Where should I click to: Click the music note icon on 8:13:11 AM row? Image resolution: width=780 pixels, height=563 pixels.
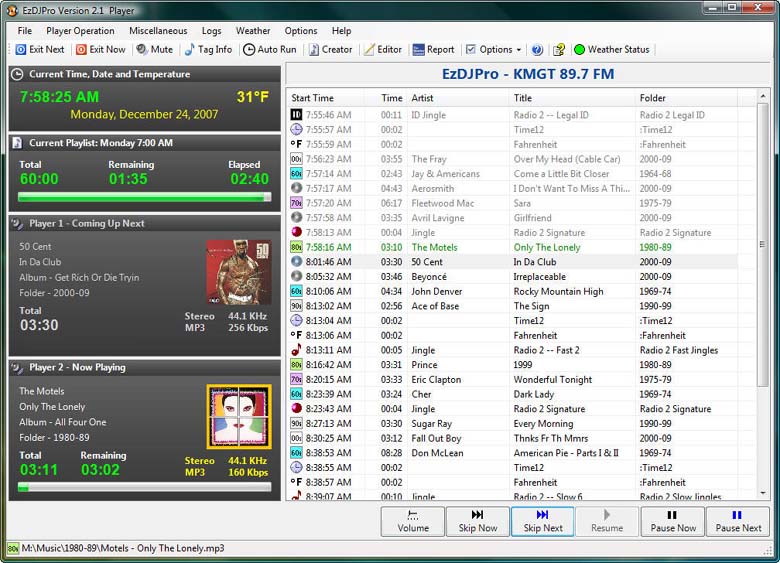(296, 350)
